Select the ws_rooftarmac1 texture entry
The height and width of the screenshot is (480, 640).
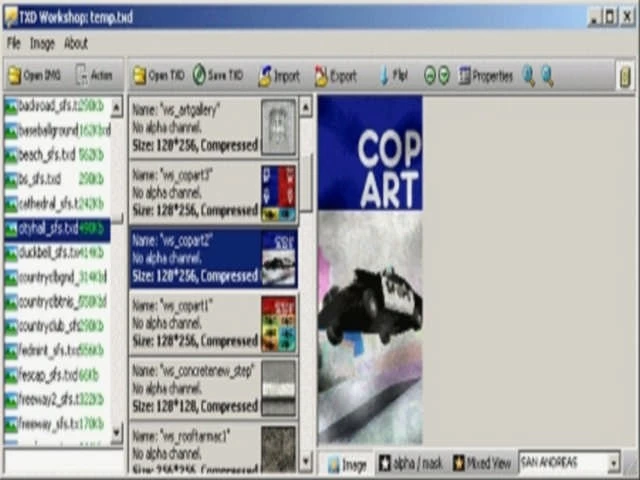[213, 449]
